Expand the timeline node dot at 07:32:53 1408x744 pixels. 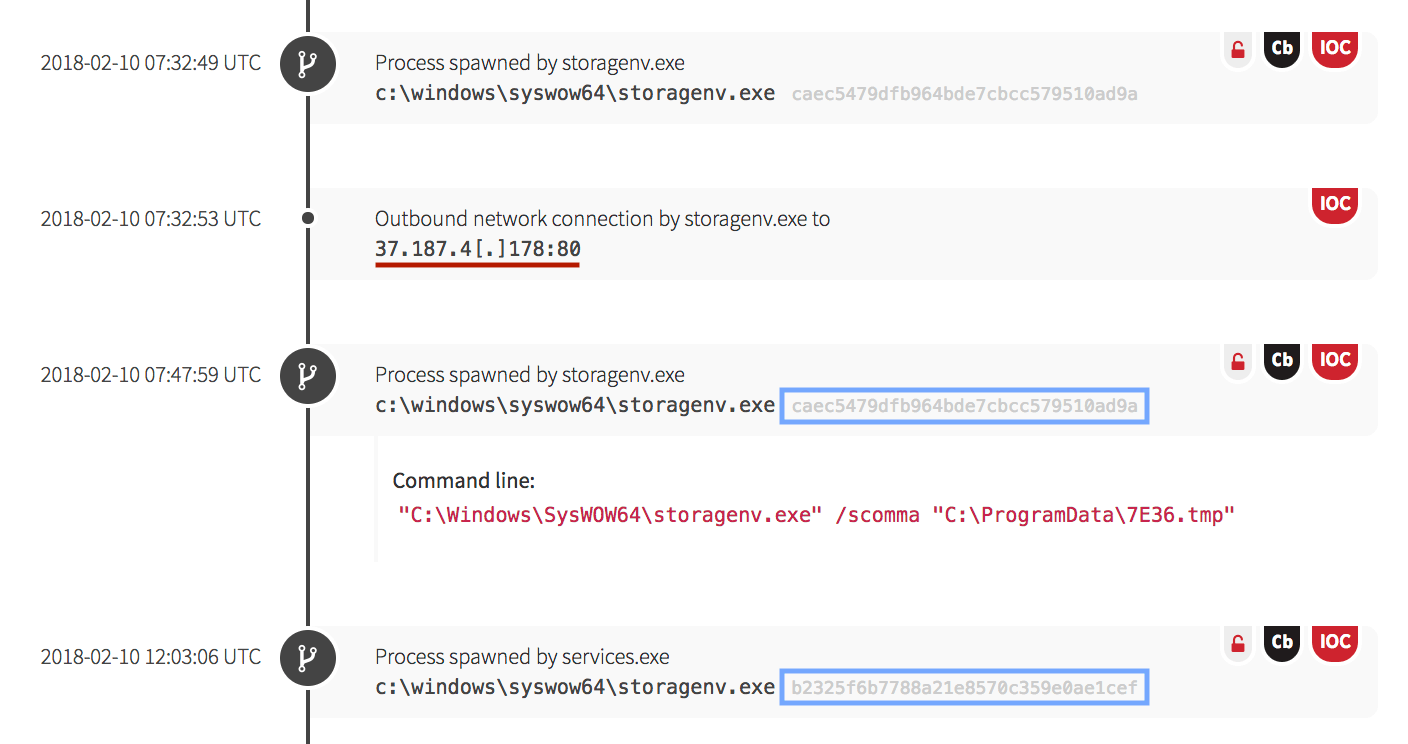point(308,217)
